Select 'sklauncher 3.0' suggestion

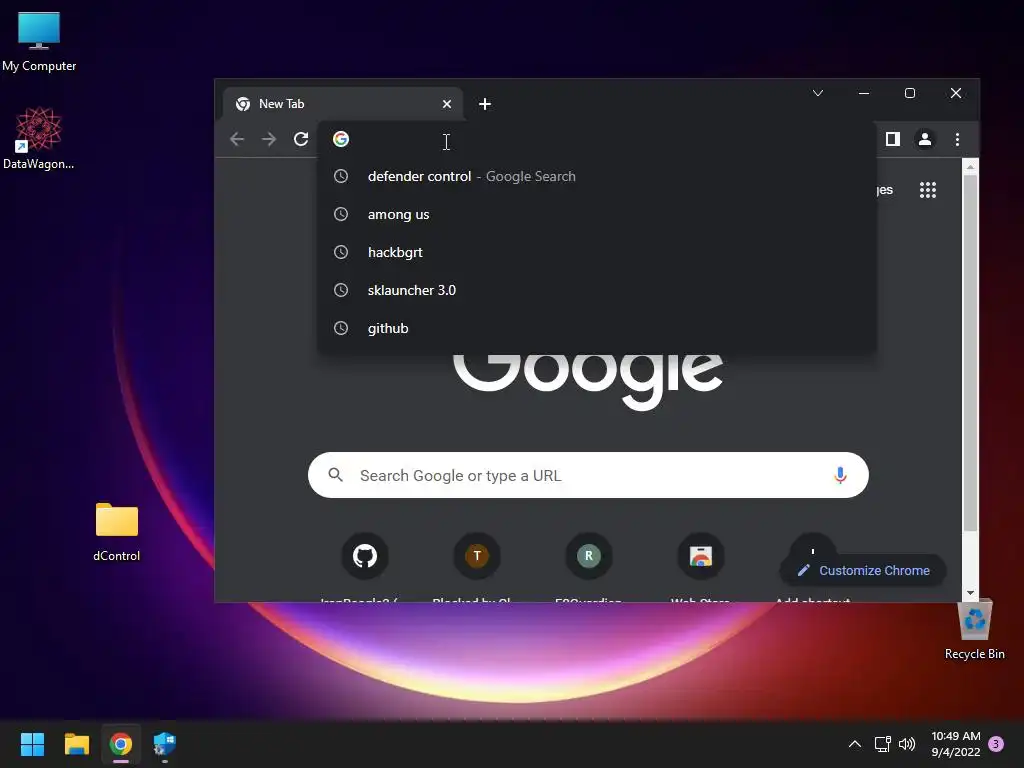tap(597, 290)
